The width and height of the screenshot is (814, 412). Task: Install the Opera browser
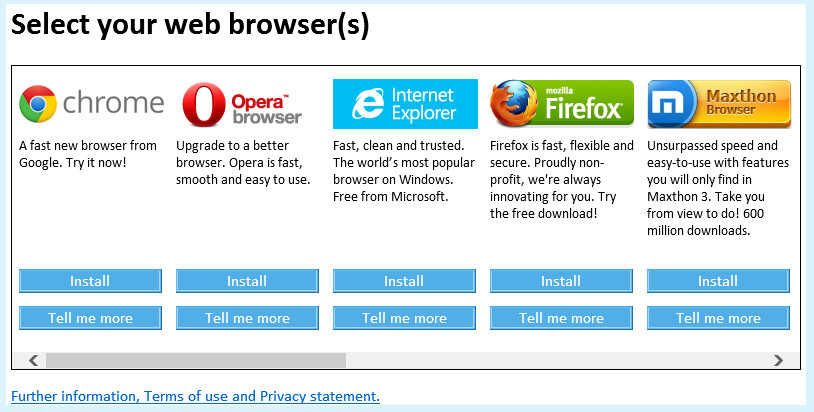click(x=247, y=281)
